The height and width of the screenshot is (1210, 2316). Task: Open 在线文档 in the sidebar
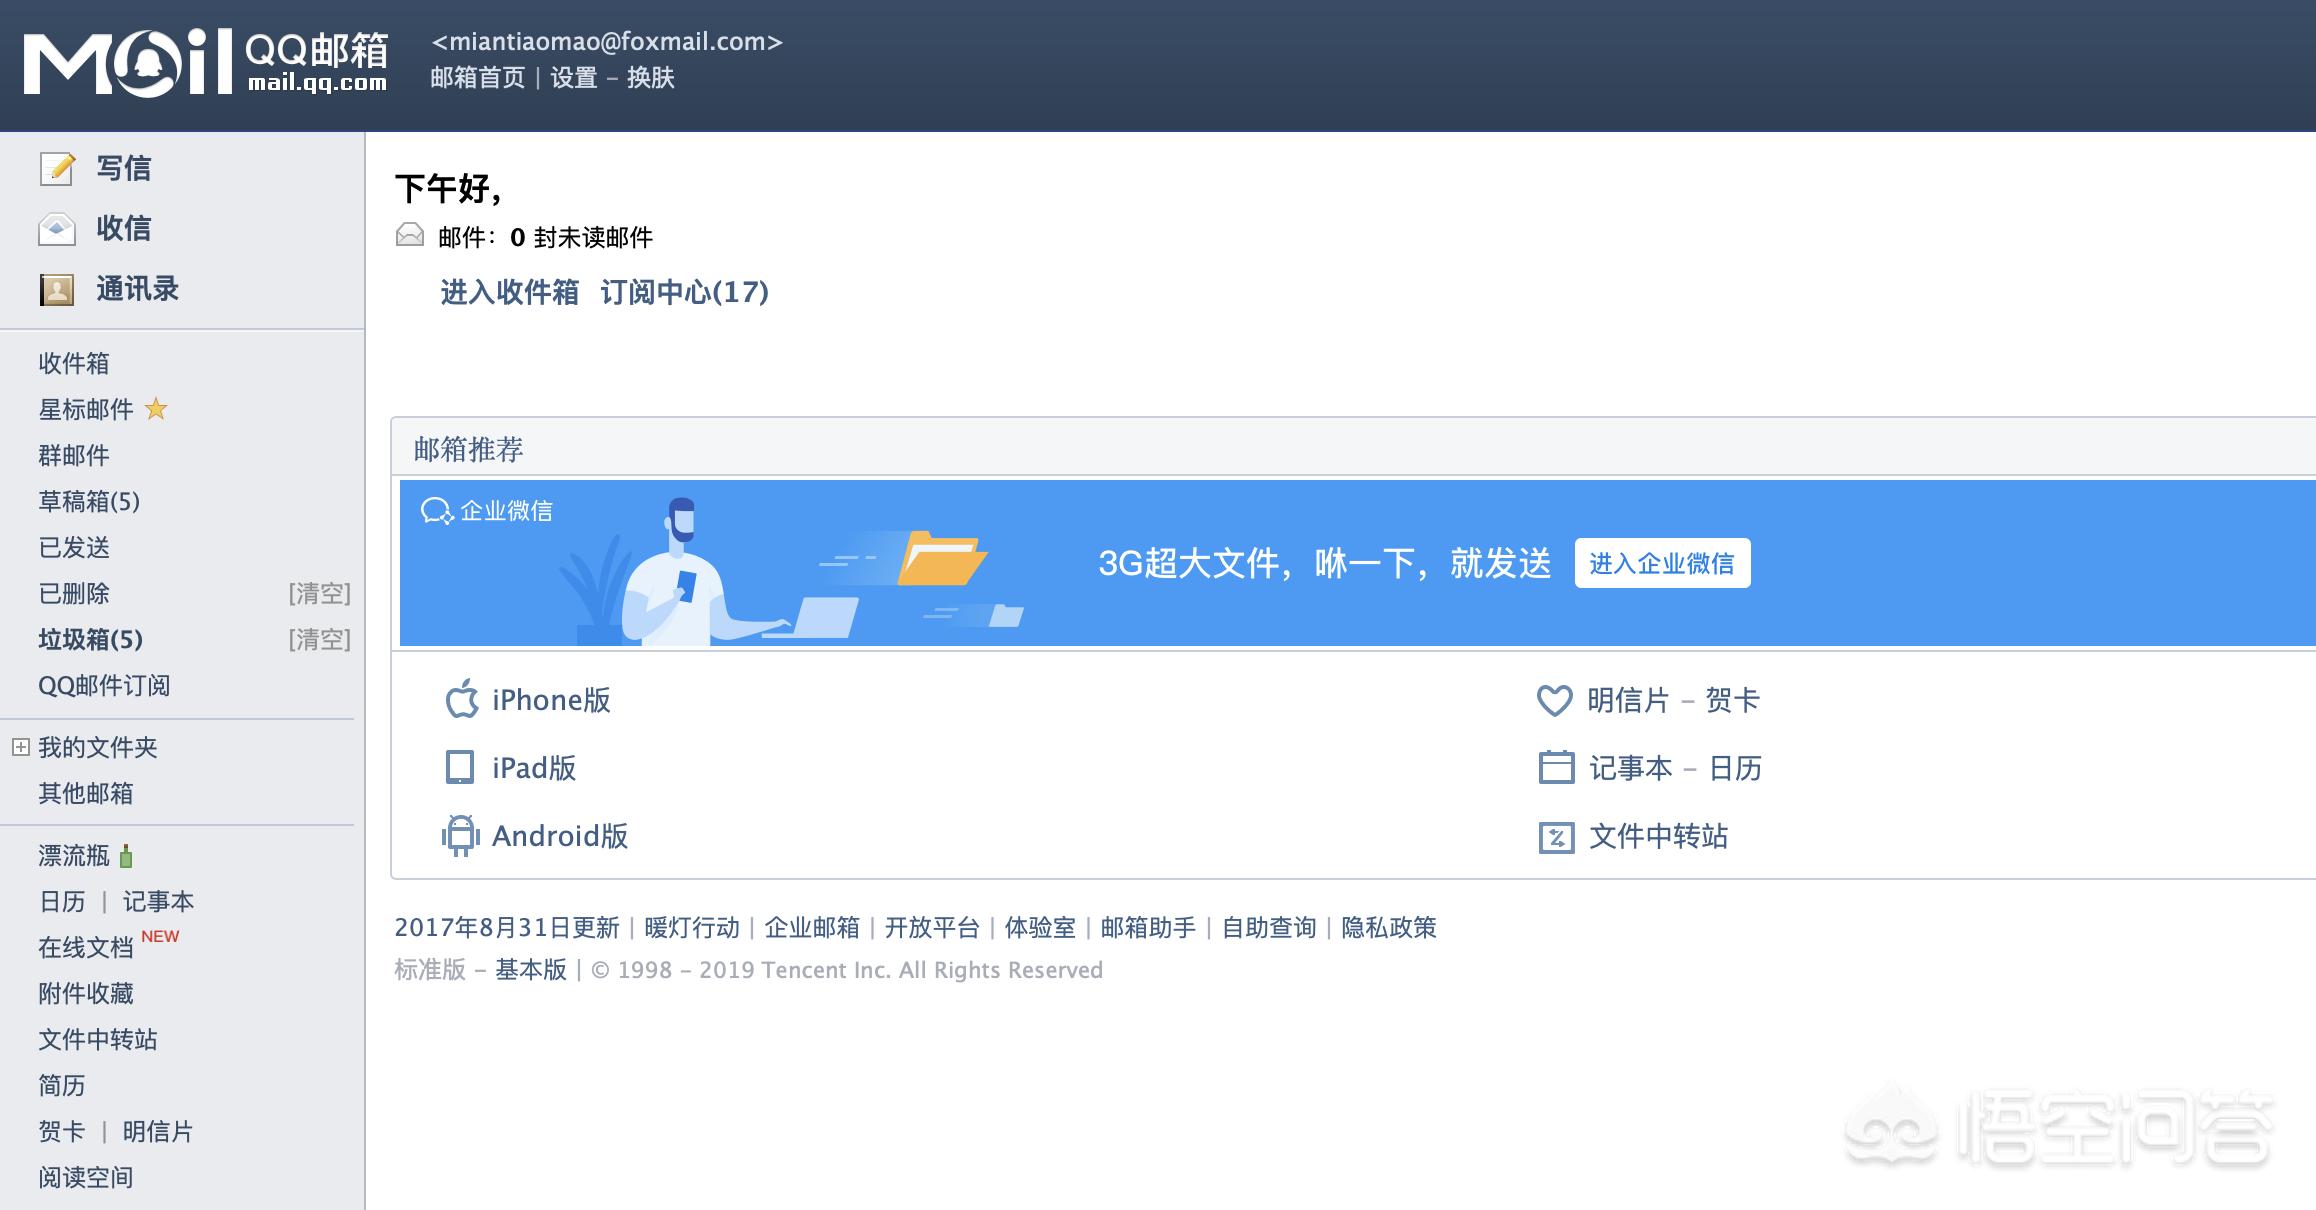tap(86, 947)
